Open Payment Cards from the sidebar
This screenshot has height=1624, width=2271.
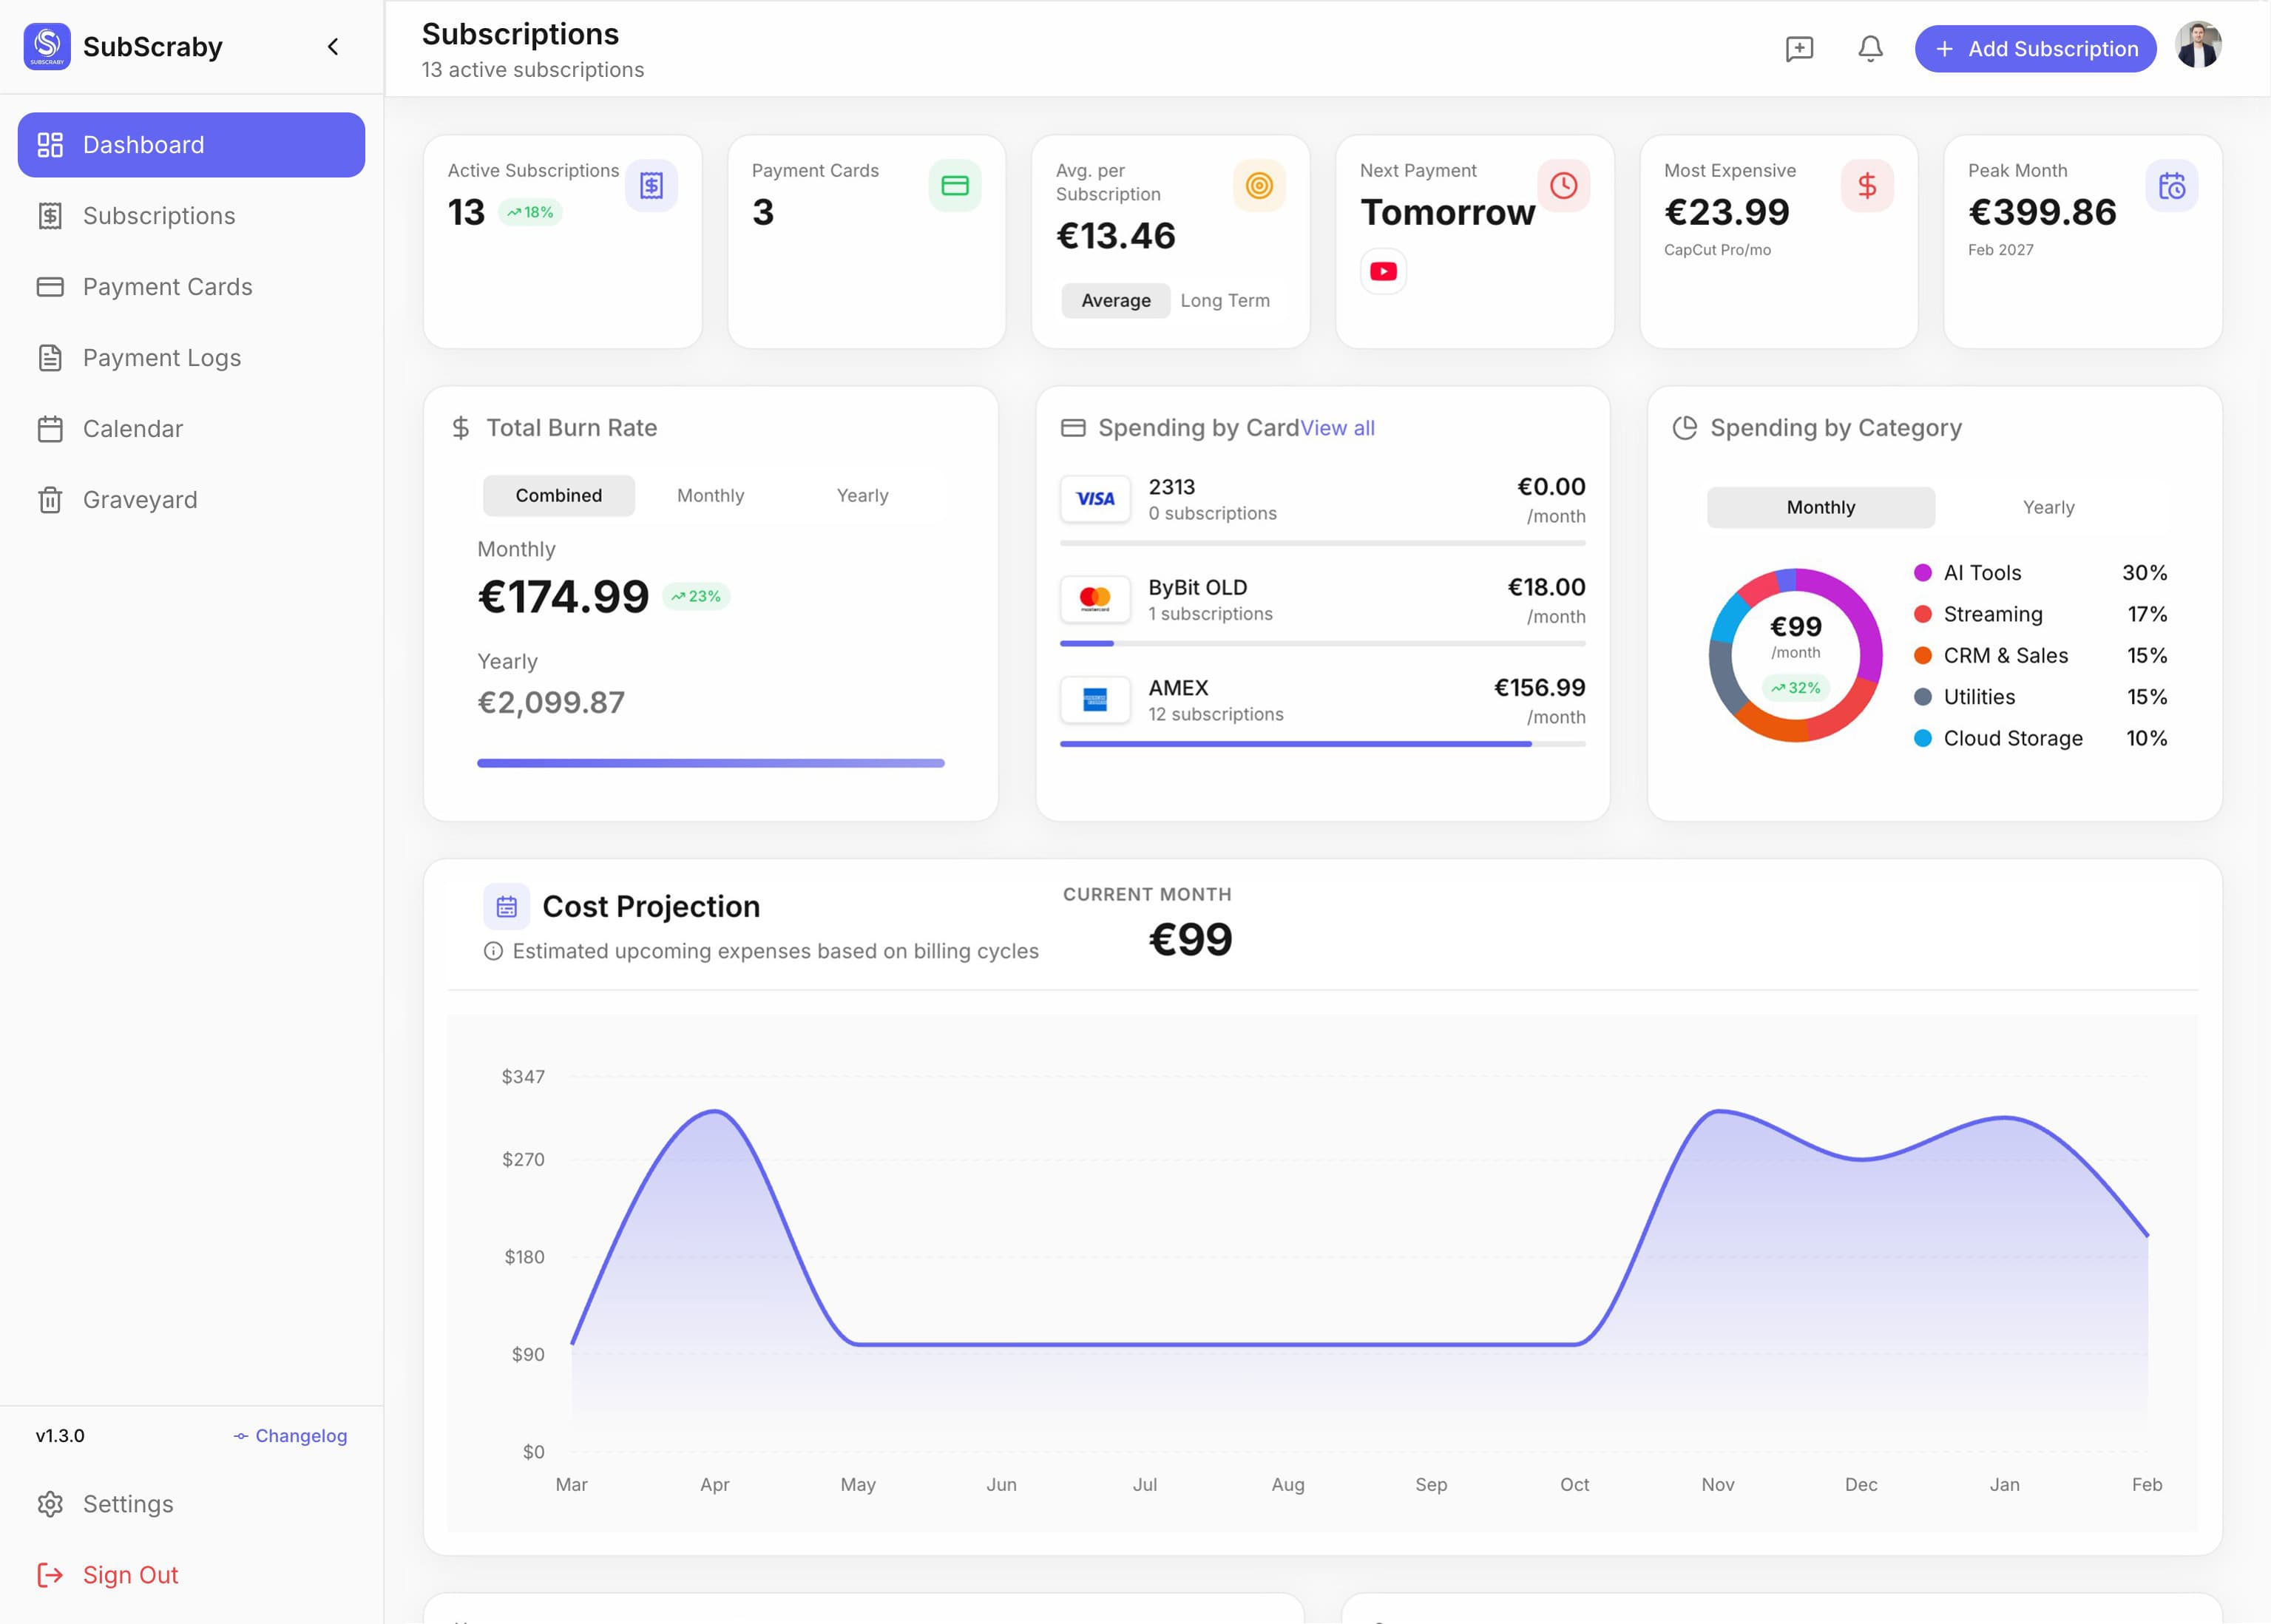pyautogui.click(x=167, y=287)
